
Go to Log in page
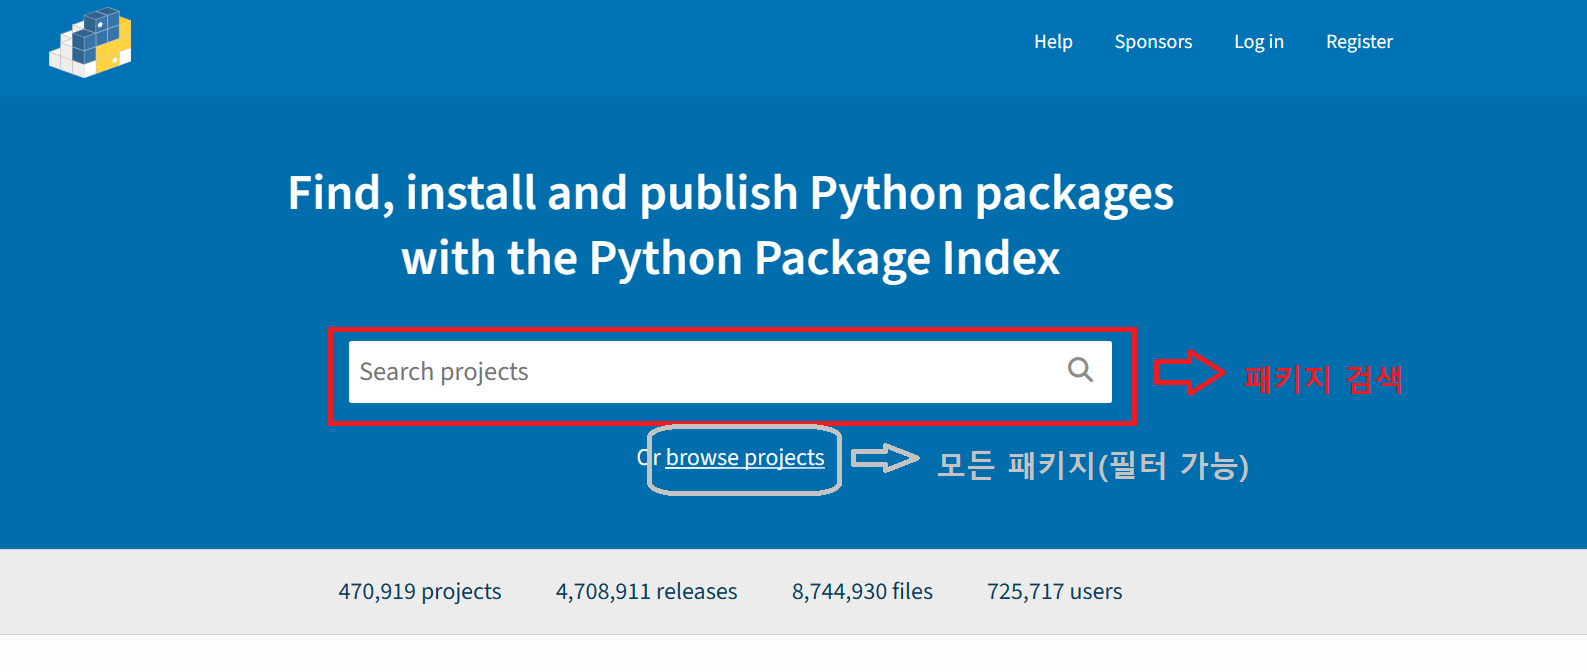coord(1258,42)
